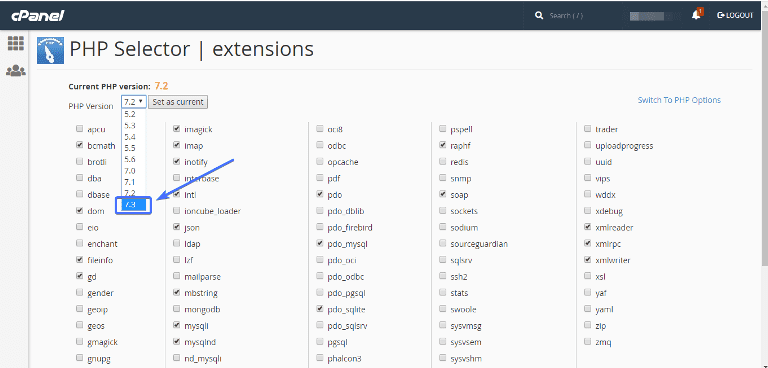
Task: Click the LOGOUT link
Action: pyautogui.click(x=735, y=16)
